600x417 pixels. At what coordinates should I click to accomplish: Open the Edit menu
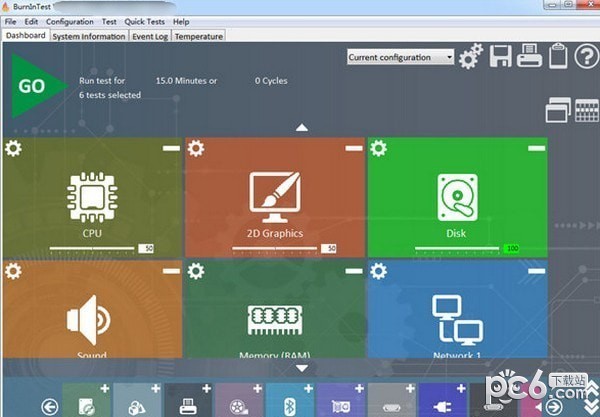coord(31,22)
